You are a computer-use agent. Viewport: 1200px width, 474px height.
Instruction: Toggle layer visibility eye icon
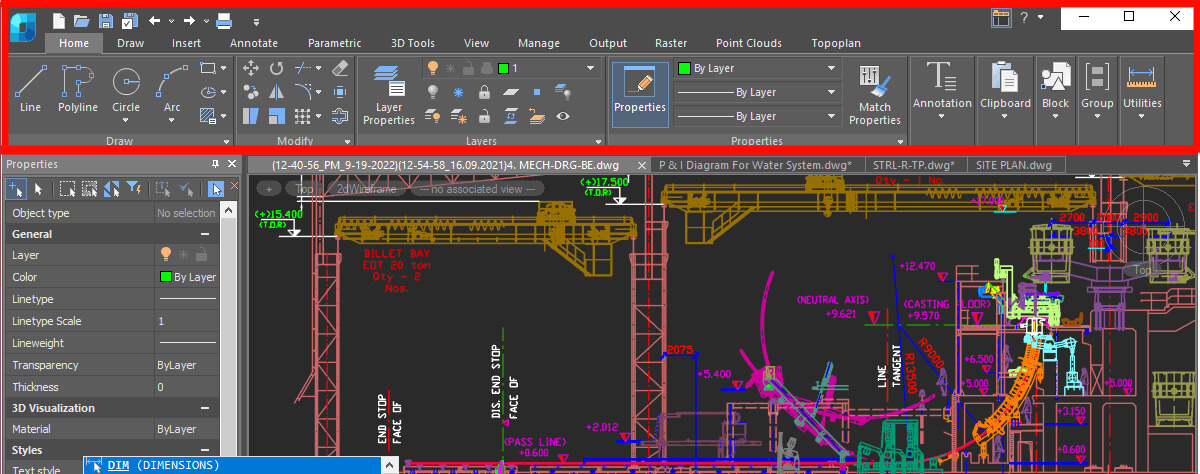pos(563,116)
